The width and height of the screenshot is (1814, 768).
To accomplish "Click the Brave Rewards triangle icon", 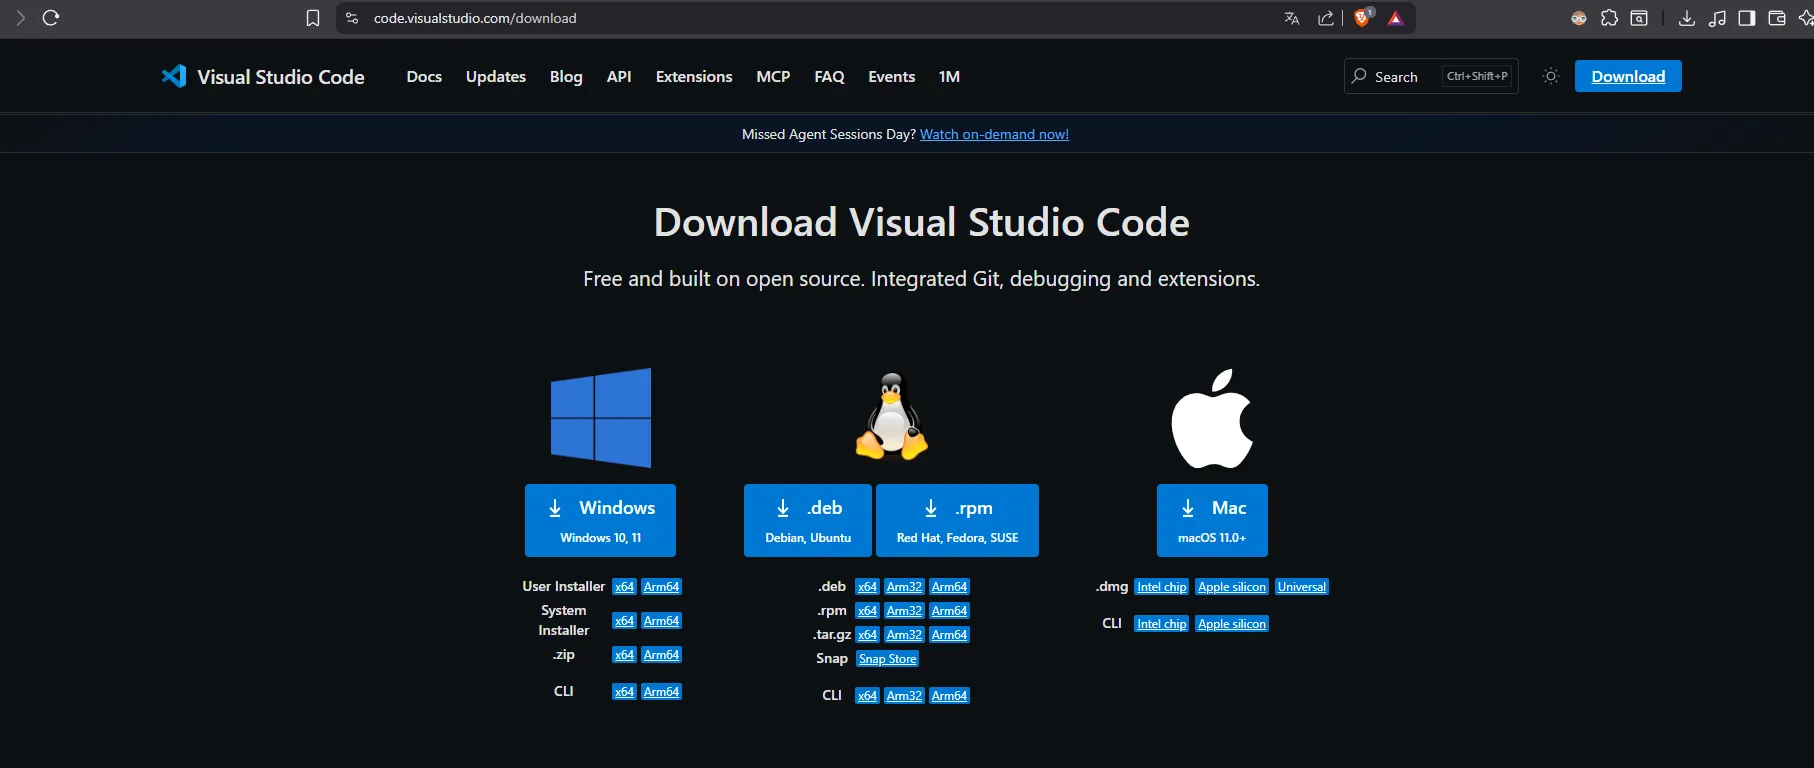I will [1395, 18].
